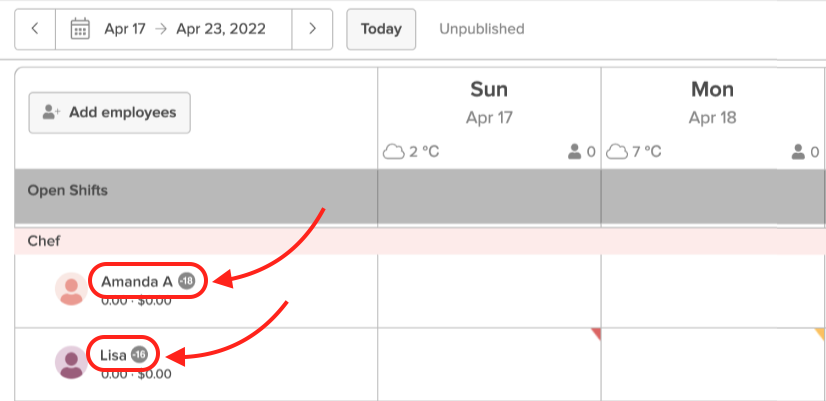The width and height of the screenshot is (826, 401).
Task: Select the Apr 17 to Apr 23 date range
Action: [x=185, y=29]
